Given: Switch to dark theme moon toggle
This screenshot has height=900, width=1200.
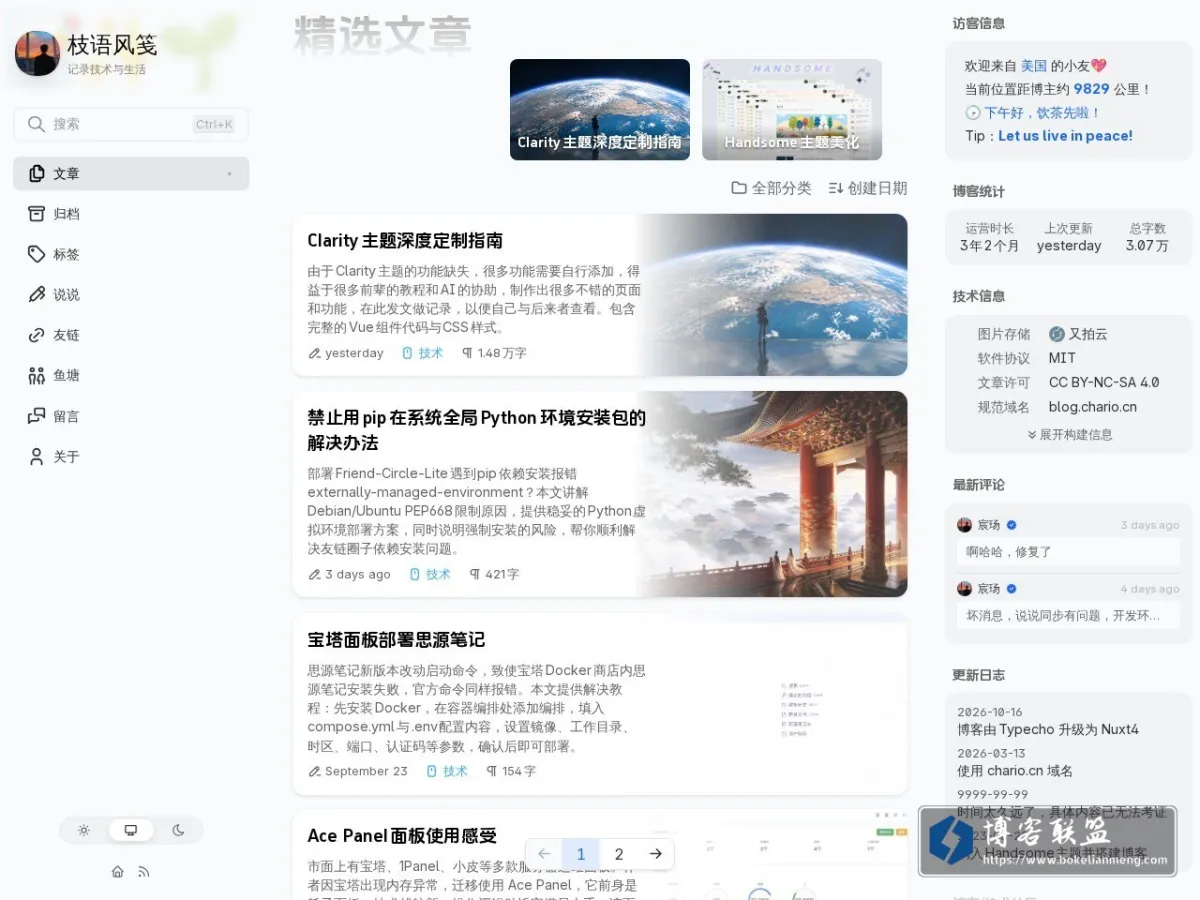Looking at the screenshot, I should click(178, 830).
